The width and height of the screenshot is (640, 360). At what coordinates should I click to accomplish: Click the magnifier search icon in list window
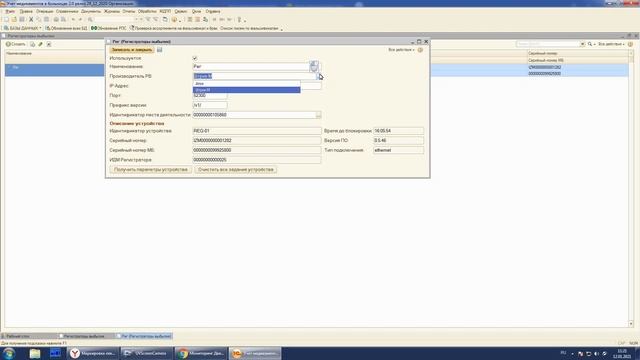pyautogui.click(x=590, y=44)
